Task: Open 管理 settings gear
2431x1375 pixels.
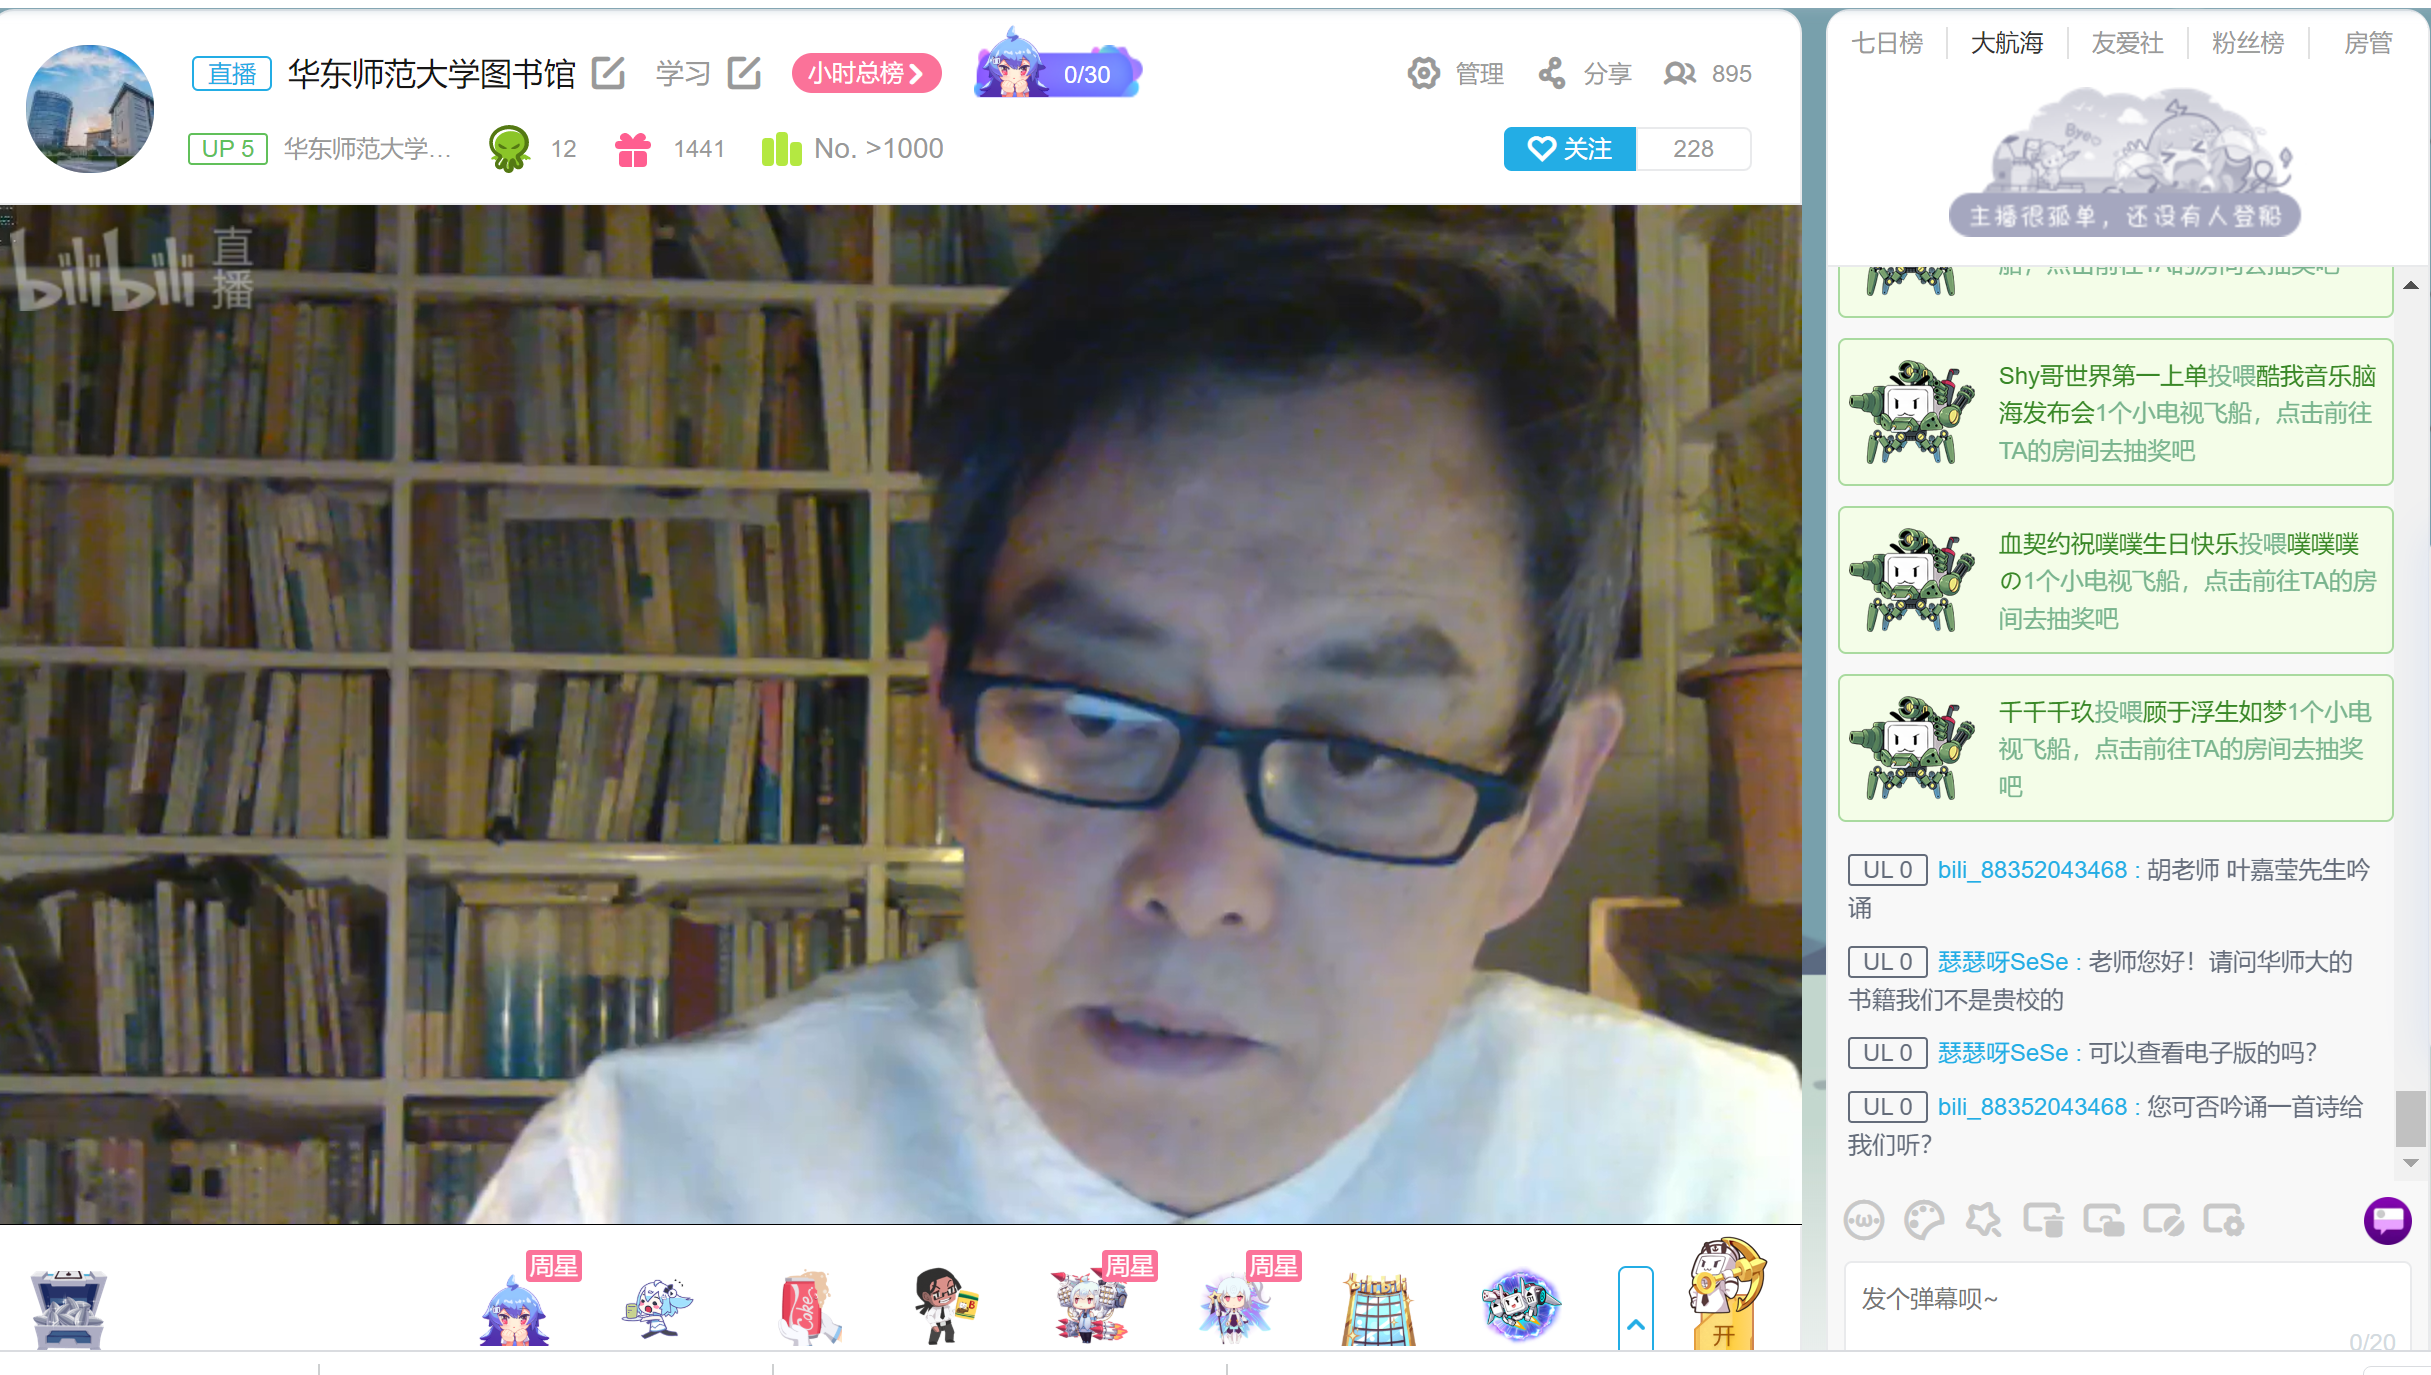Action: coord(1424,73)
